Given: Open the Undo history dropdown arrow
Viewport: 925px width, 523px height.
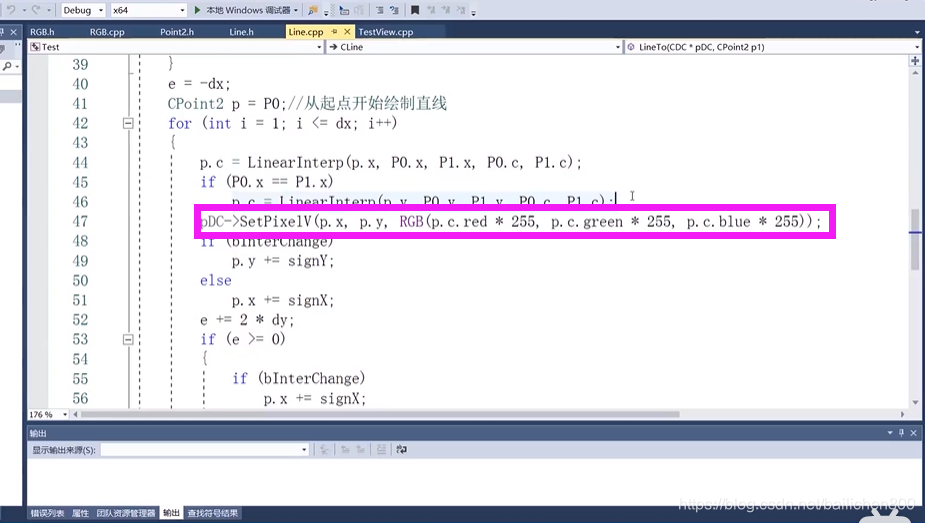Looking at the screenshot, I should [23, 11].
